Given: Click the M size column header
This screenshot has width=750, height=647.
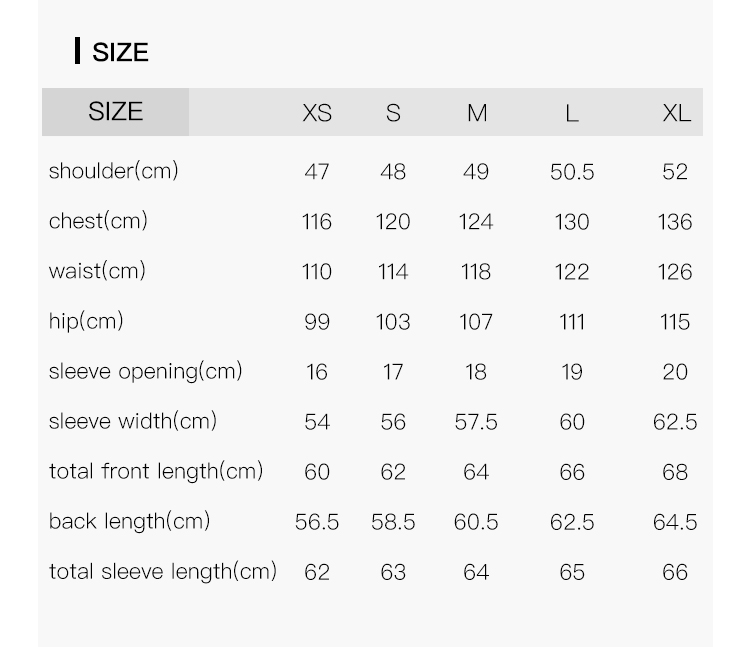Looking at the screenshot, I should [477, 113].
